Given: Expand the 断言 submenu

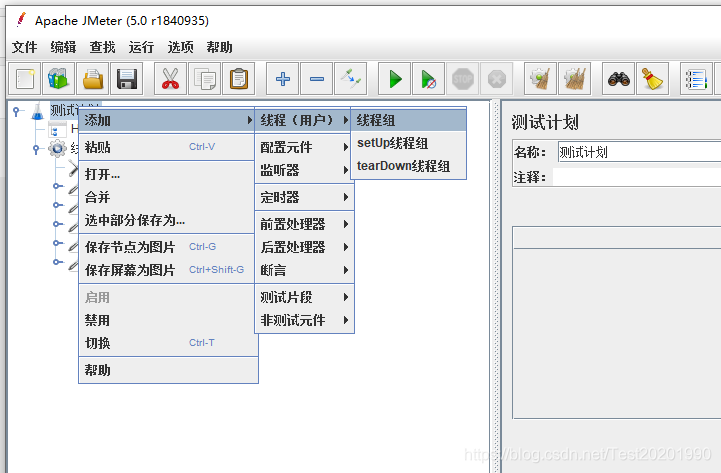Looking at the screenshot, I should pyautogui.click(x=303, y=270).
